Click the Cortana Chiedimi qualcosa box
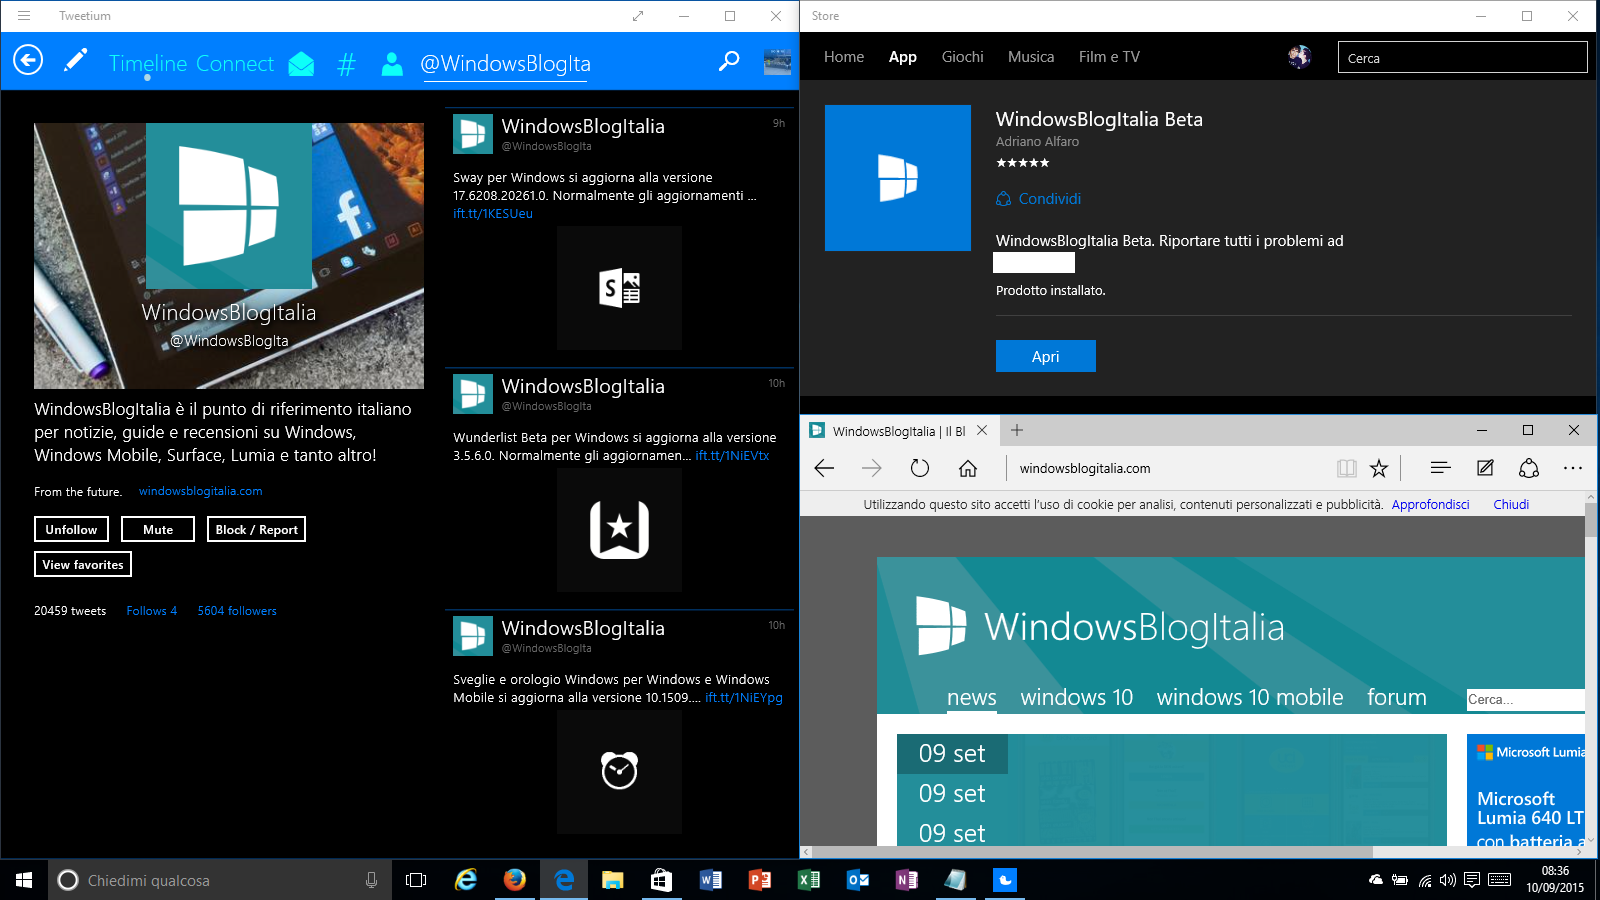1600x900 pixels. coord(220,880)
